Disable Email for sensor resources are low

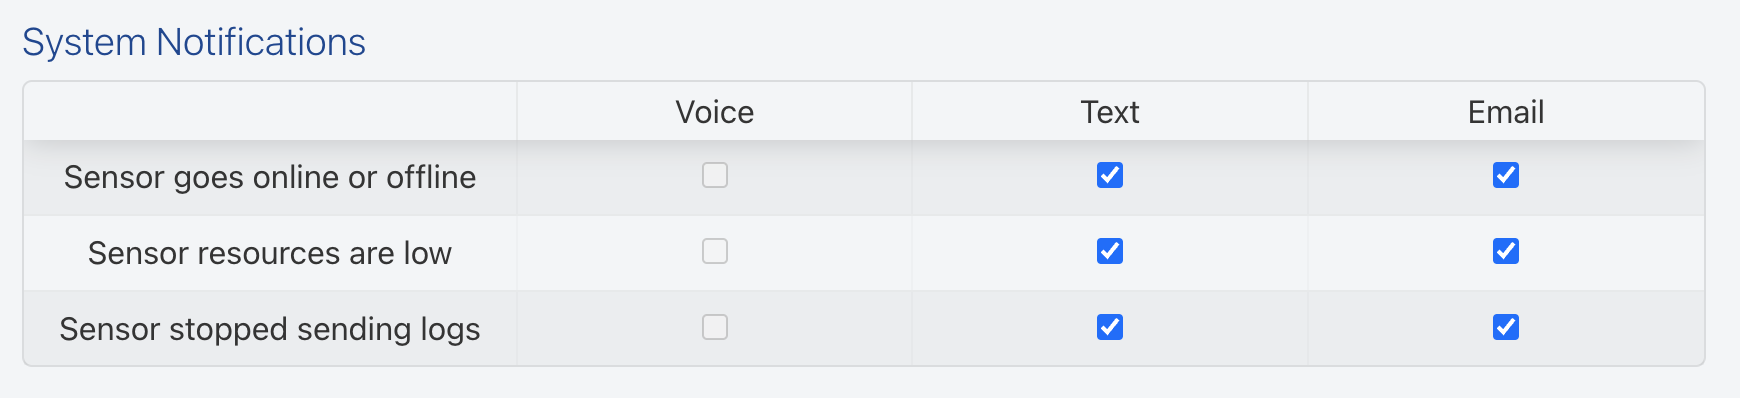tap(1506, 251)
